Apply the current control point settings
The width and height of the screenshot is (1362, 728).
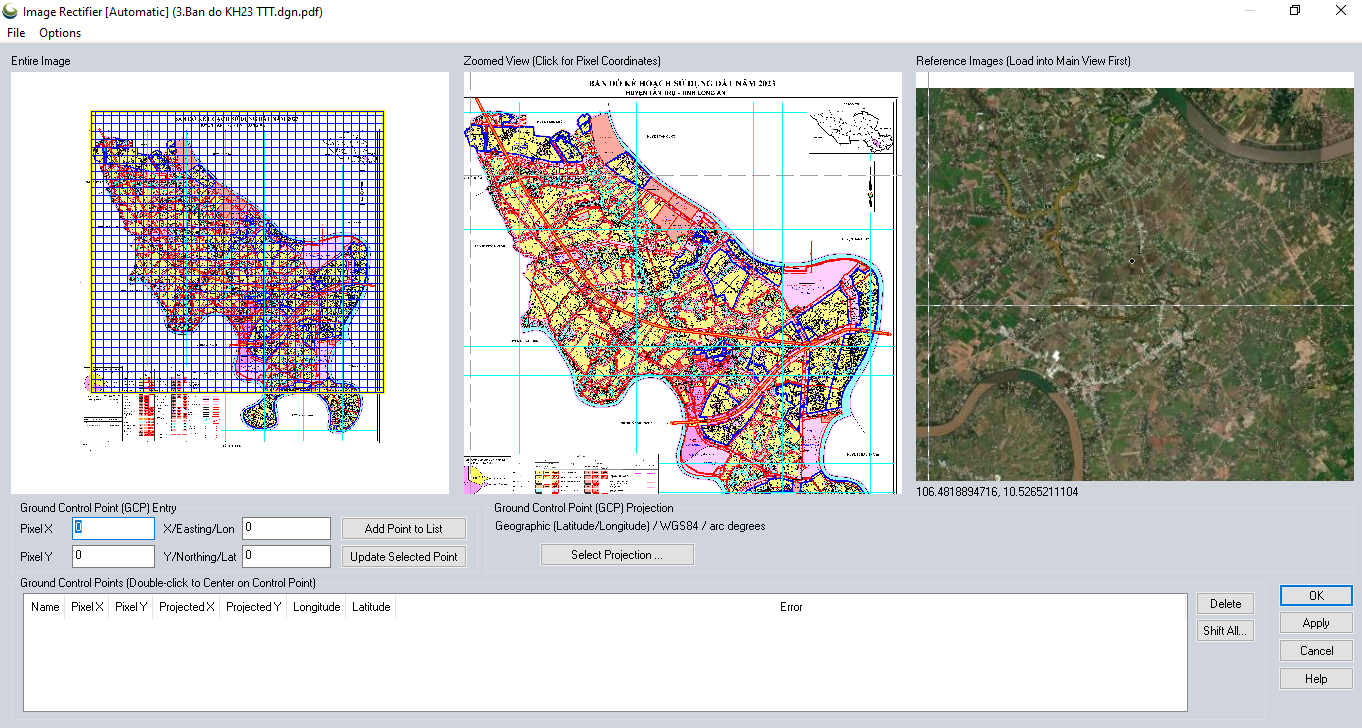point(1316,623)
